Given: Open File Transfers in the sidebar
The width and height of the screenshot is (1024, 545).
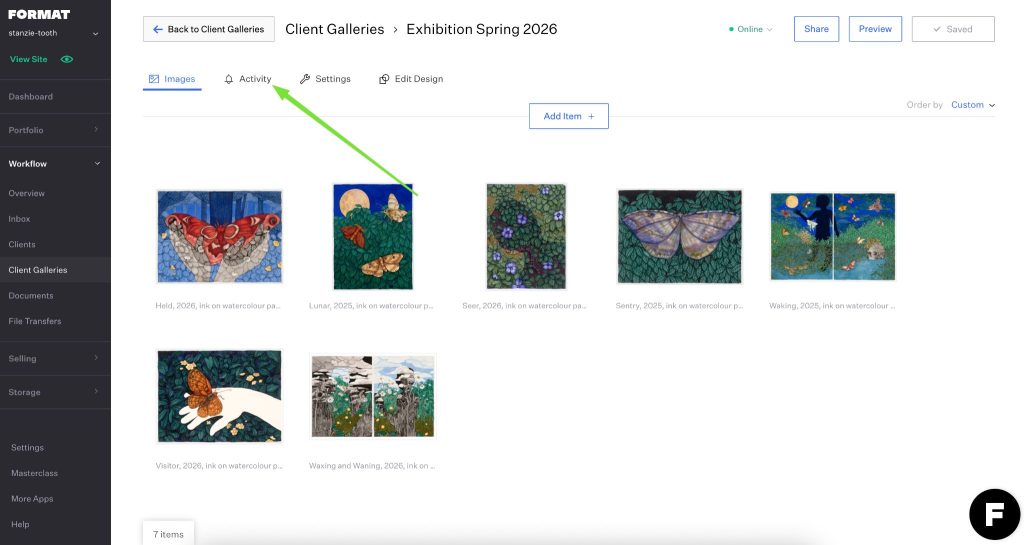Looking at the screenshot, I should click(x=35, y=321).
